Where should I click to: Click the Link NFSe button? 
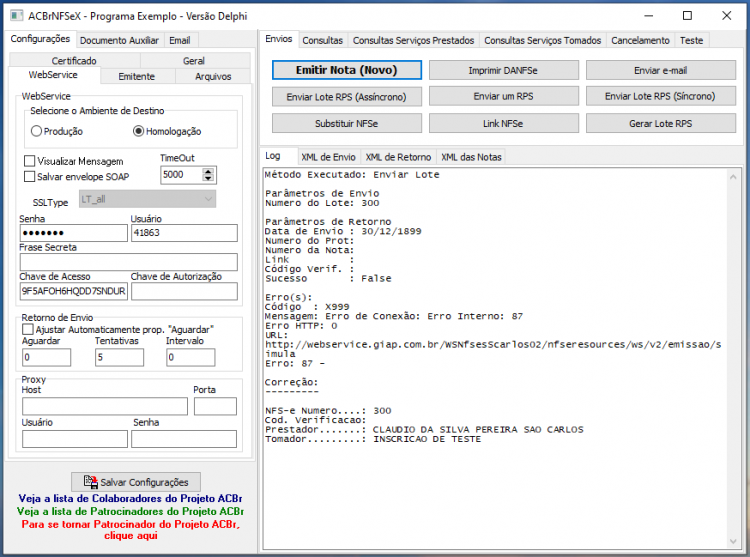[x=503, y=123]
